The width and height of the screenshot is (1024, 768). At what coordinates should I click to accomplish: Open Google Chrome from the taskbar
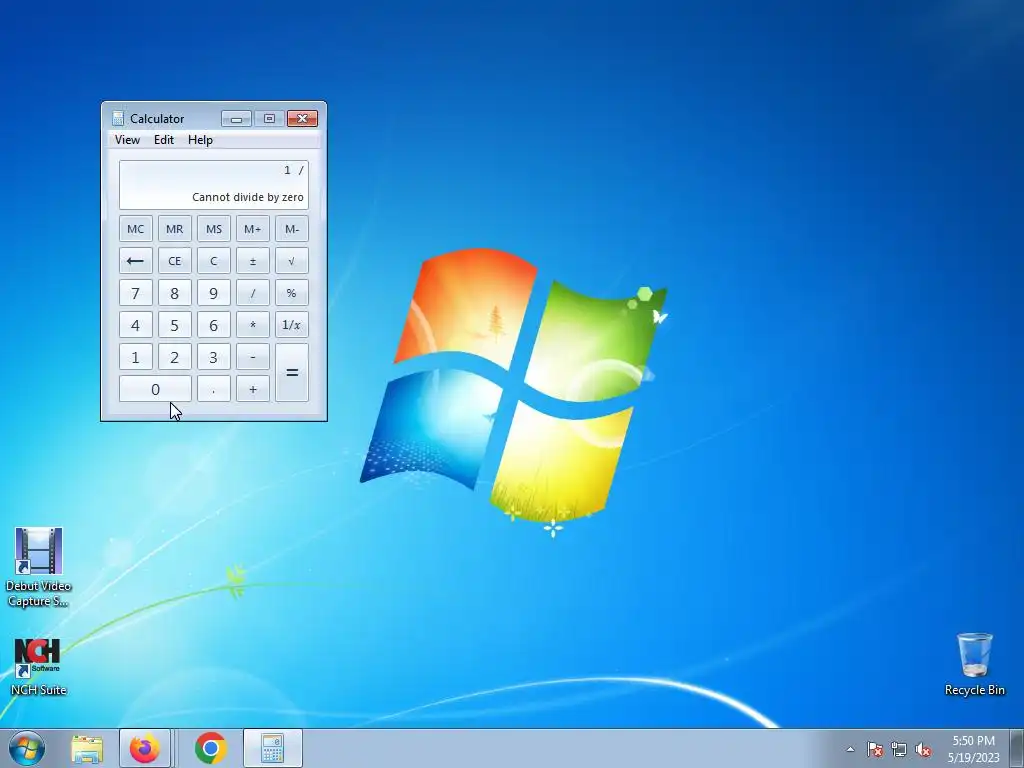[x=210, y=748]
